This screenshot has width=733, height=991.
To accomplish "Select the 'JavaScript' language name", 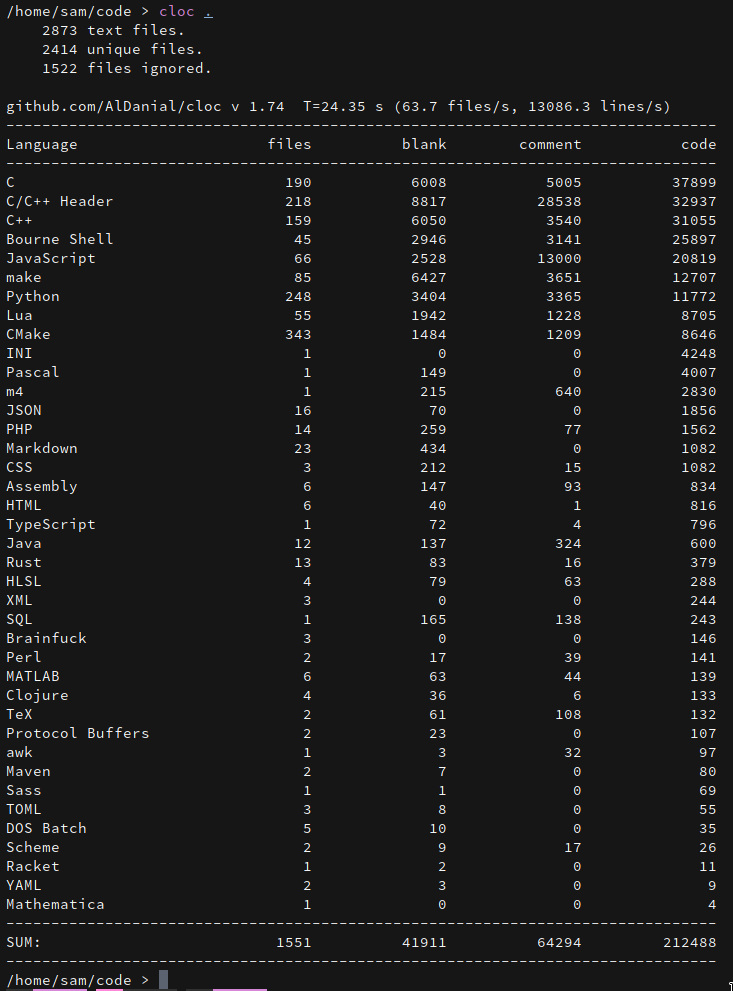I will coord(51,258).
